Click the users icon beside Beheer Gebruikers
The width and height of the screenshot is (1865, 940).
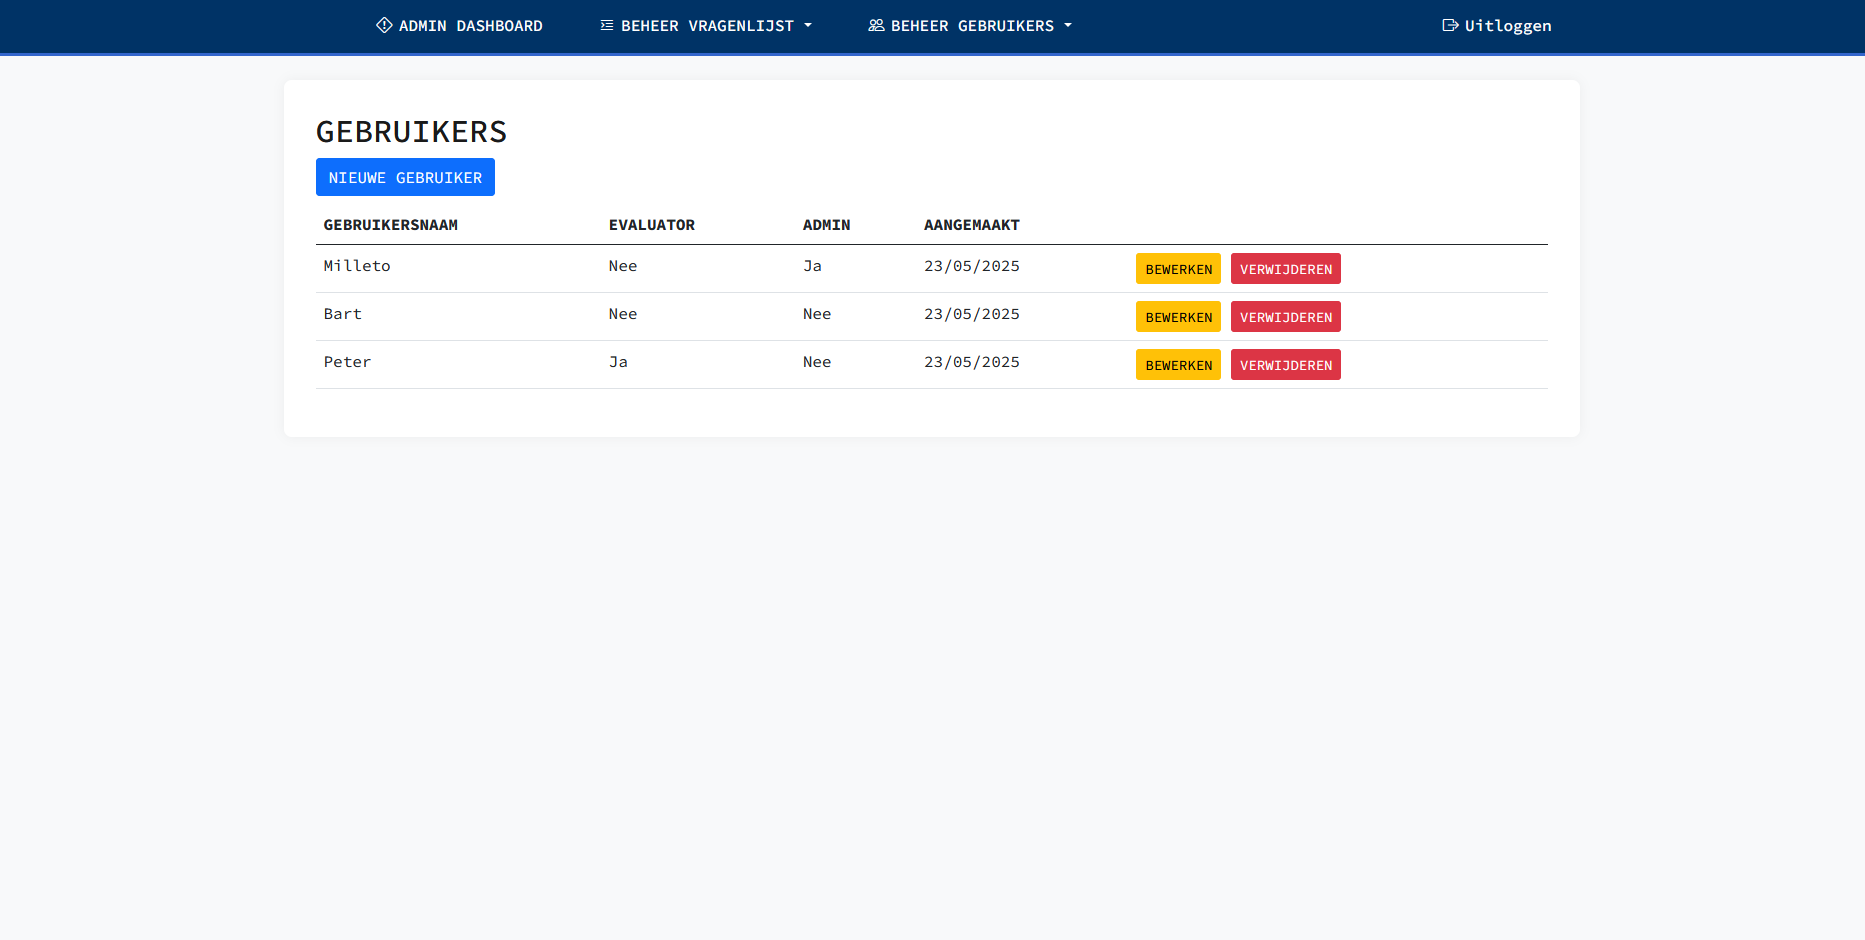(874, 25)
